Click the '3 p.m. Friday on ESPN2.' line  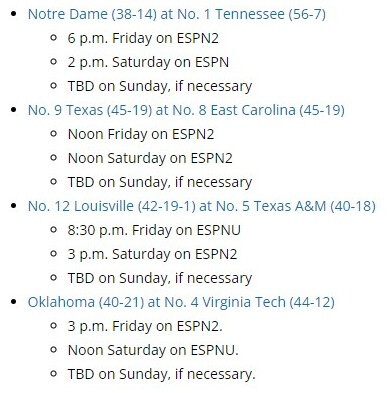coord(145,326)
